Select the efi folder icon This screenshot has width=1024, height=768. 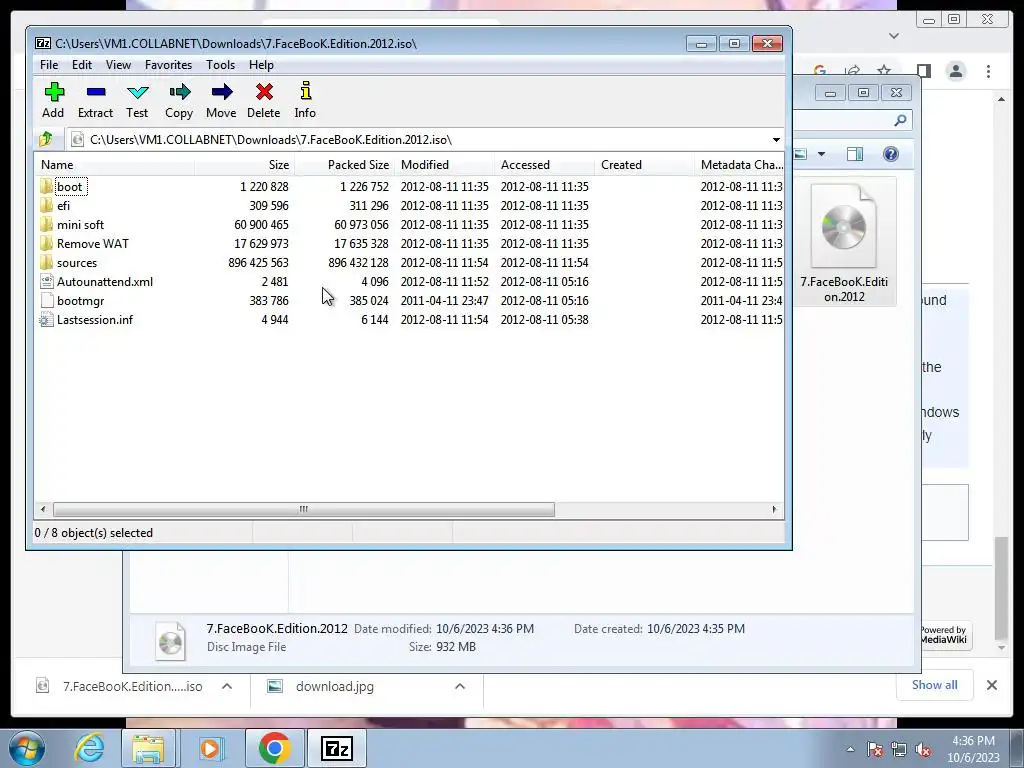coord(46,206)
